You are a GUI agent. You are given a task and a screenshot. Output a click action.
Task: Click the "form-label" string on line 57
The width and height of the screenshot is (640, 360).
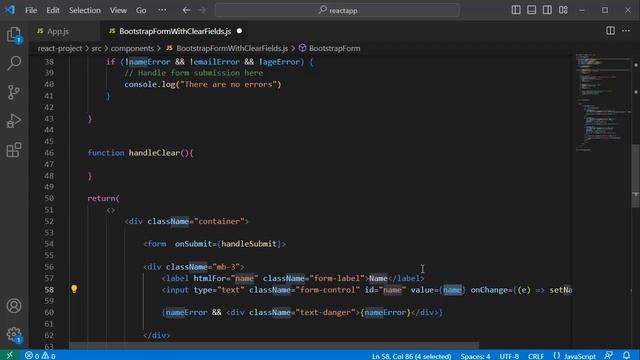point(337,278)
